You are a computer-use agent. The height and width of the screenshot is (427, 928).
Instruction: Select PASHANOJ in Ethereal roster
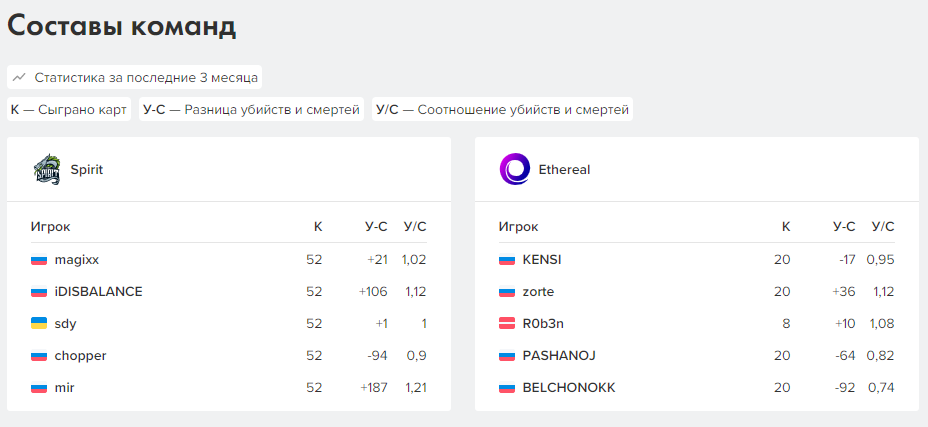[559, 356]
